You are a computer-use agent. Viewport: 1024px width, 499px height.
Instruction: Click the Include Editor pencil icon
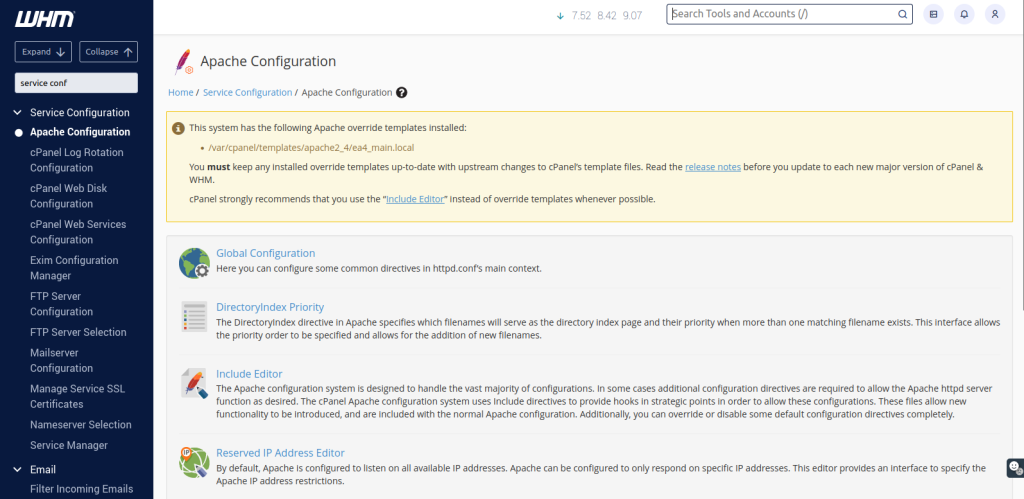[x=194, y=384]
